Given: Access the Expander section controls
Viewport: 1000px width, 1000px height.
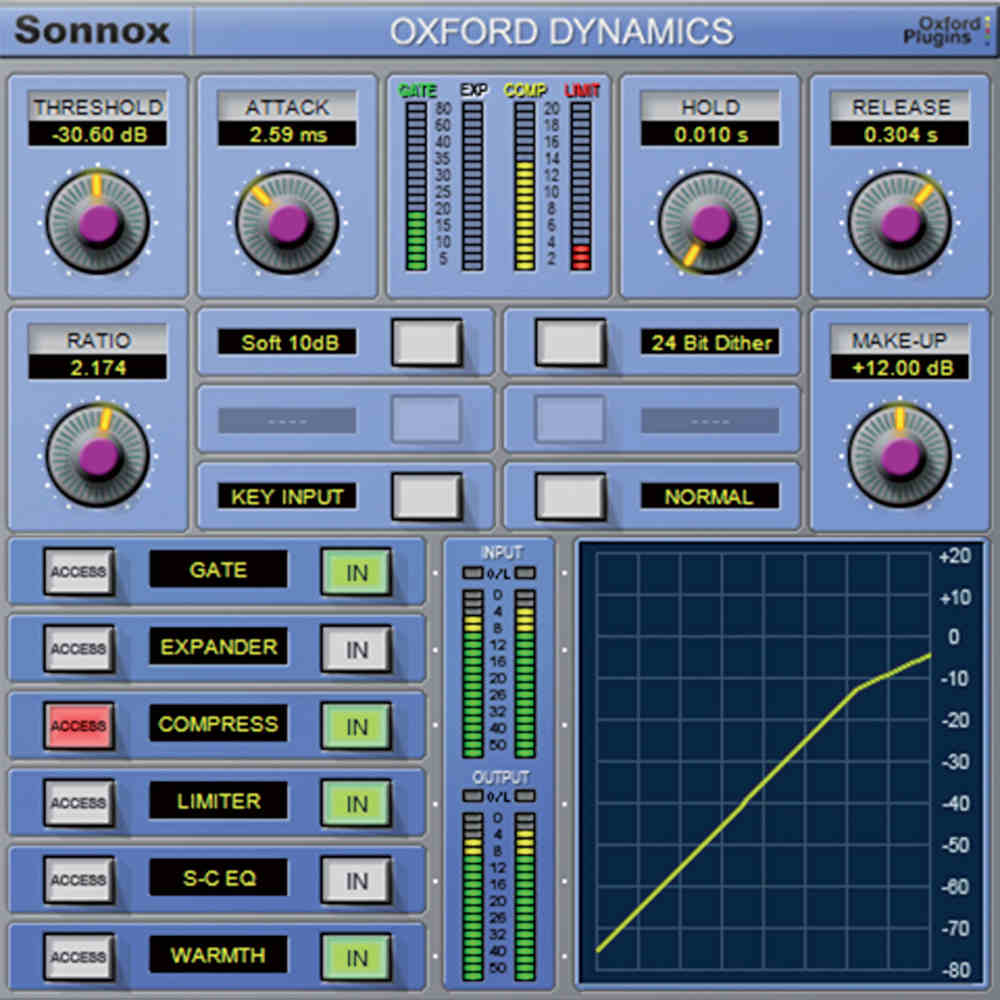Looking at the screenshot, I should point(79,648).
